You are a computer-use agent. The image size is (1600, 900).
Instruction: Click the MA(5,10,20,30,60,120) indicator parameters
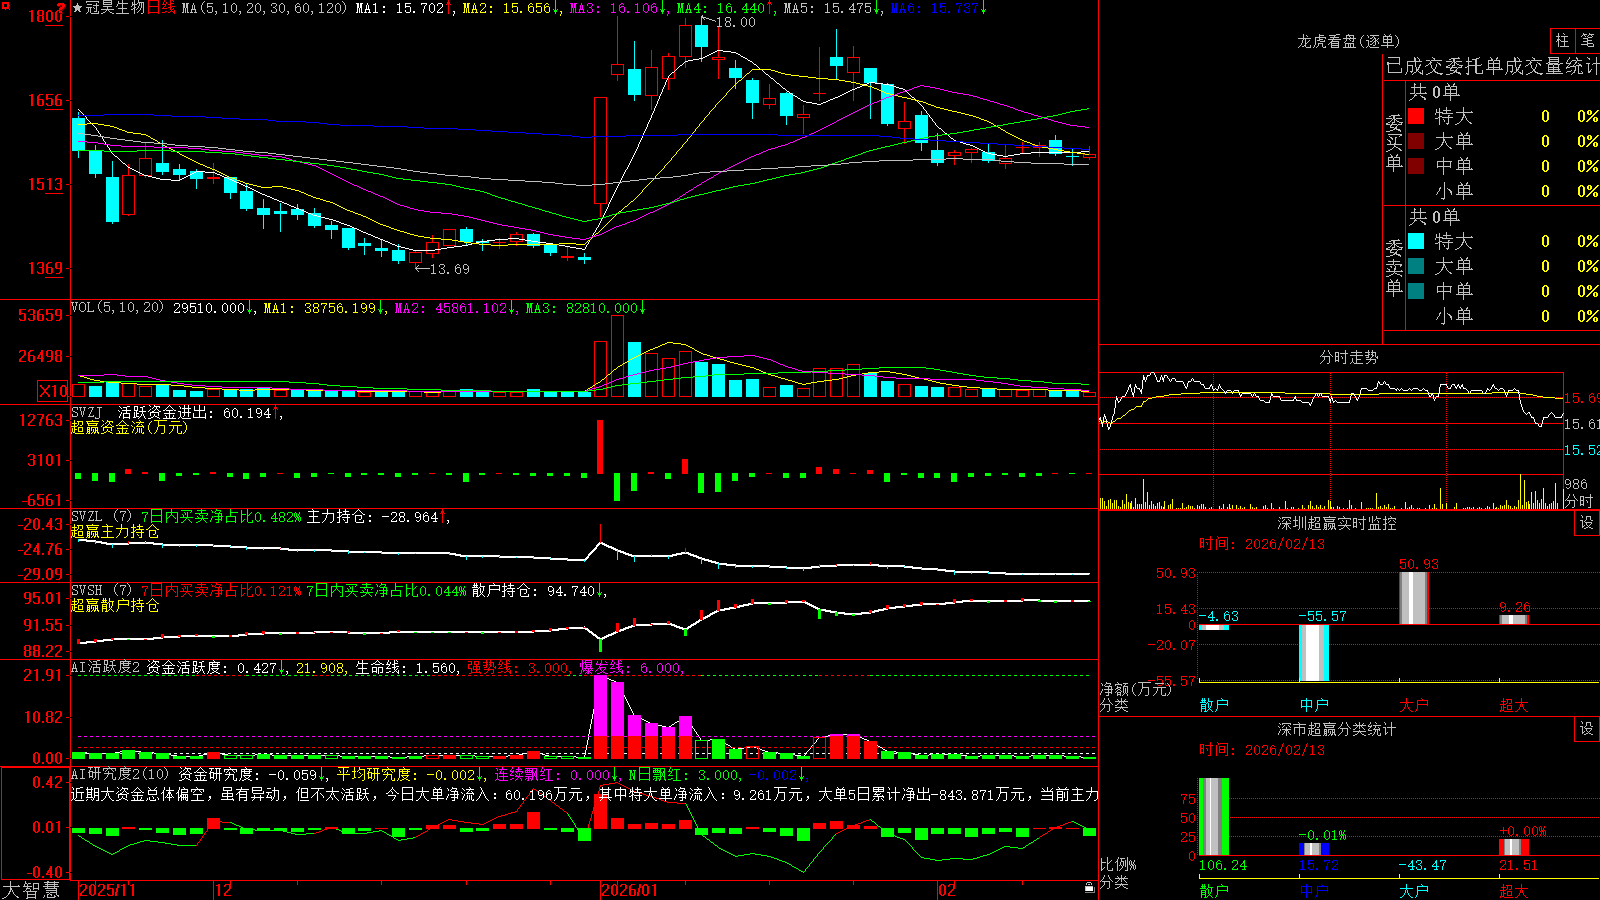click(x=264, y=8)
